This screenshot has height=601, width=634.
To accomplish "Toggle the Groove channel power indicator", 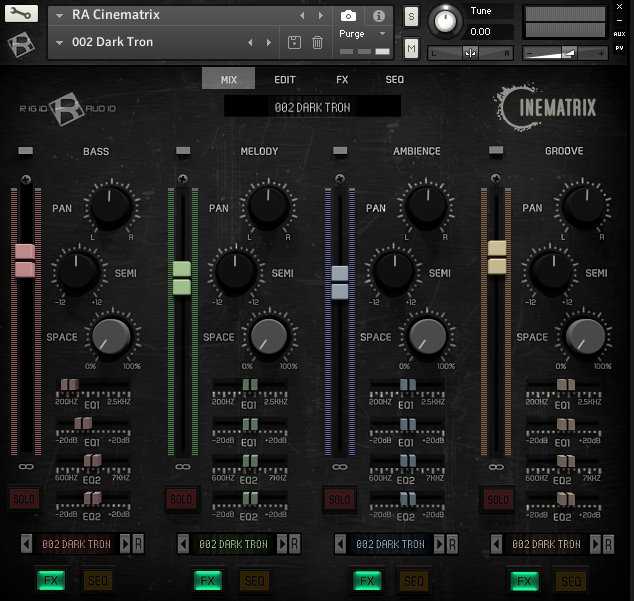I will point(496,151).
